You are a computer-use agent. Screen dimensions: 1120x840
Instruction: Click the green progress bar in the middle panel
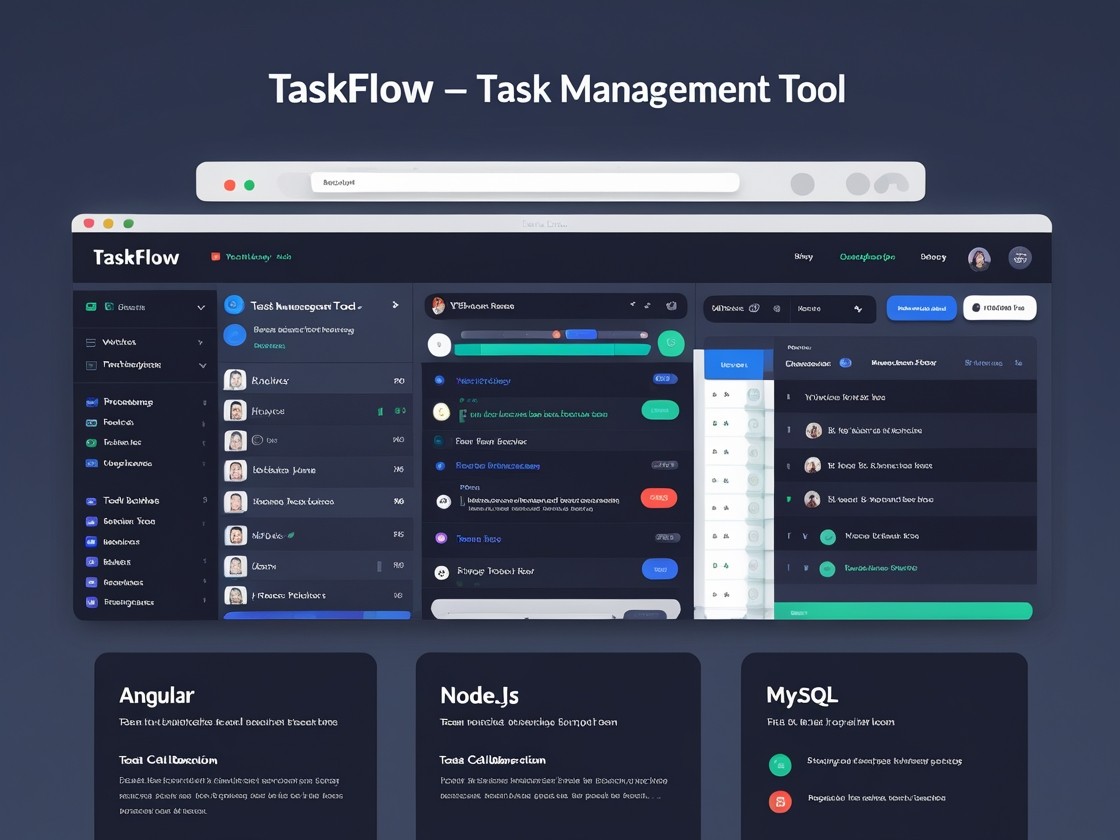552,349
